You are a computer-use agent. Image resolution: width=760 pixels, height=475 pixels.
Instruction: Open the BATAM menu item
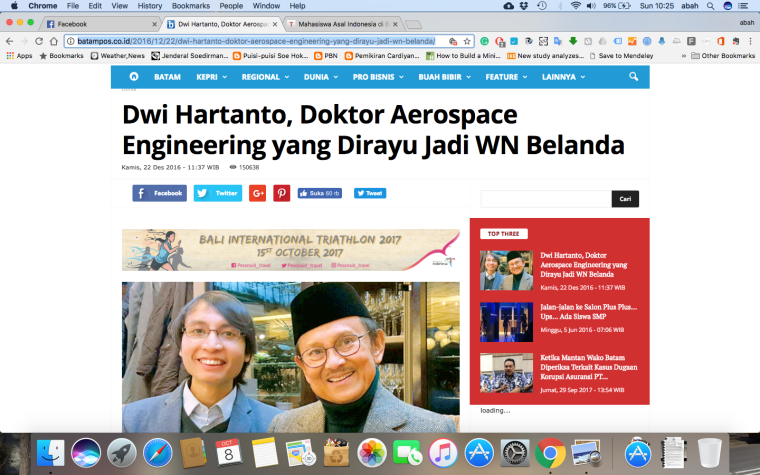(167, 77)
